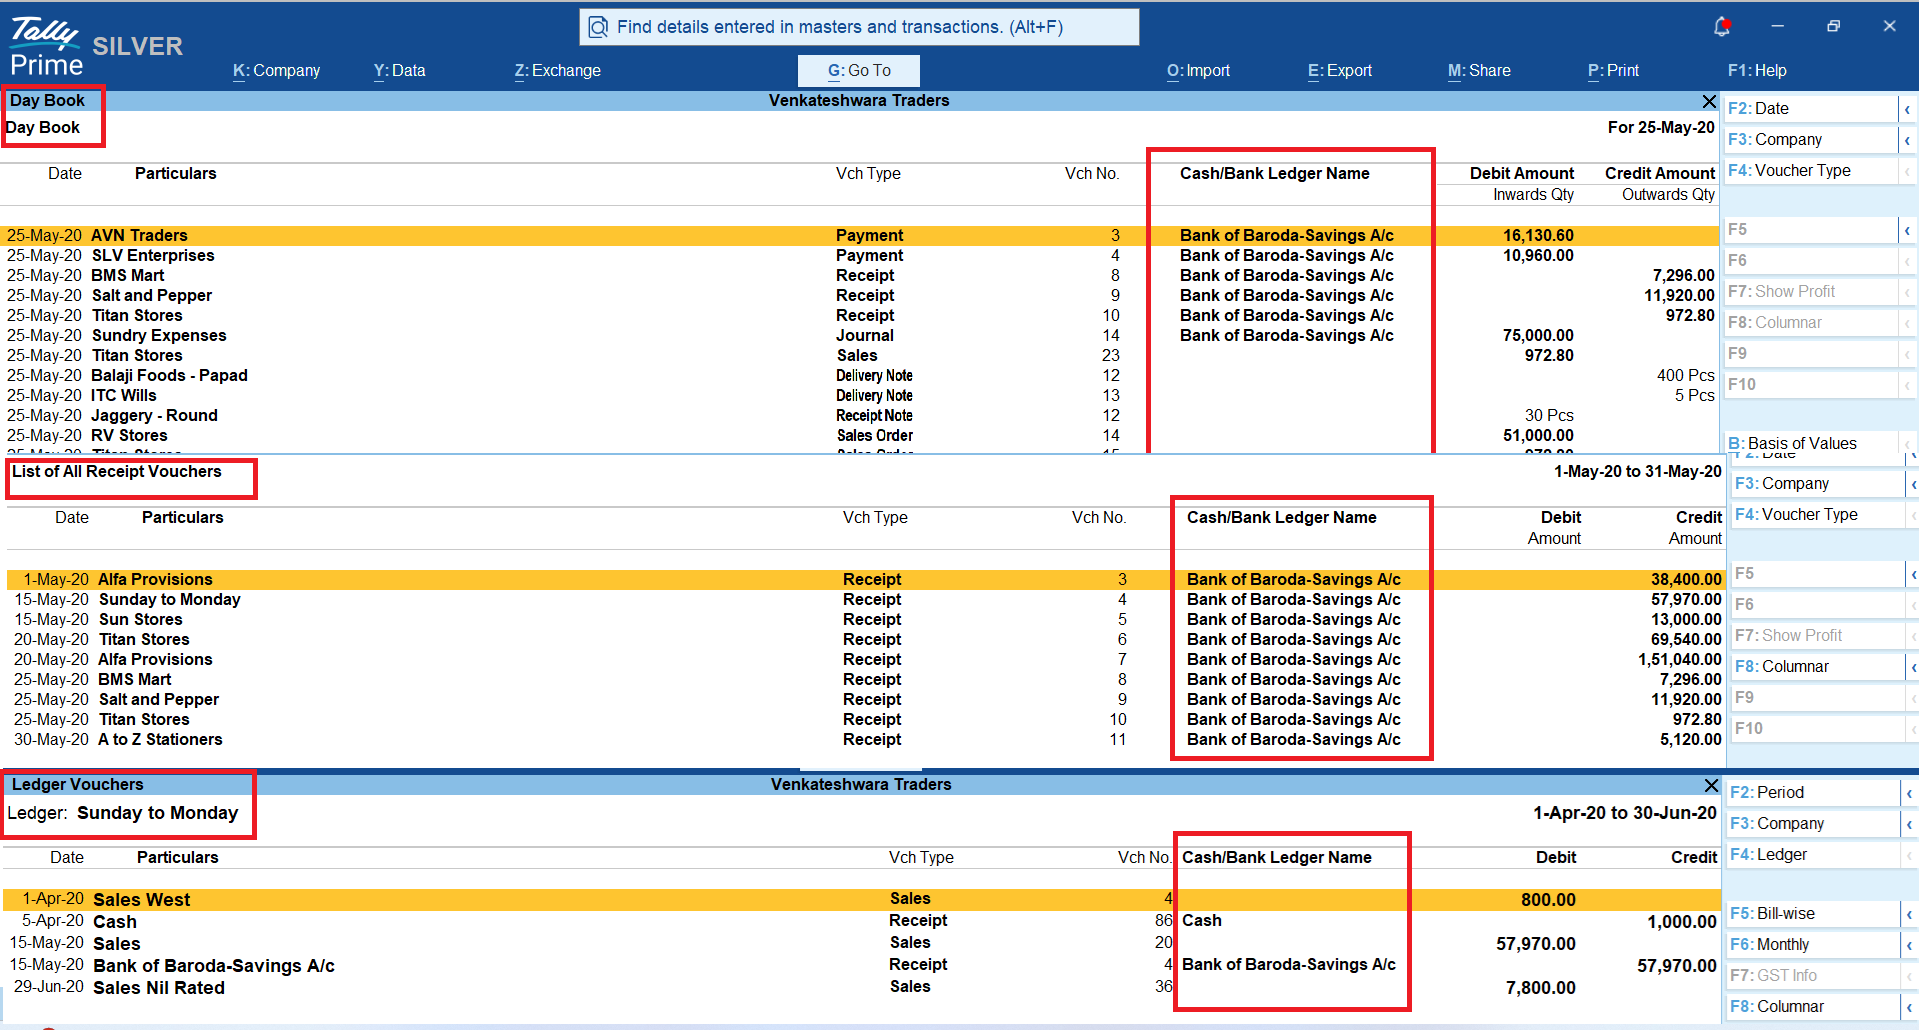Open the Z: Exchange menu
Viewport: 1919px width, 1030px height.
tap(558, 71)
